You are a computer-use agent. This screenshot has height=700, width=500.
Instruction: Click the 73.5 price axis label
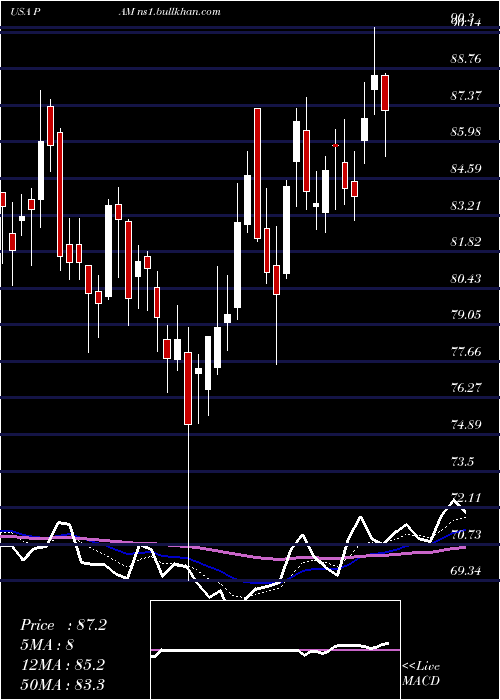click(462, 461)
